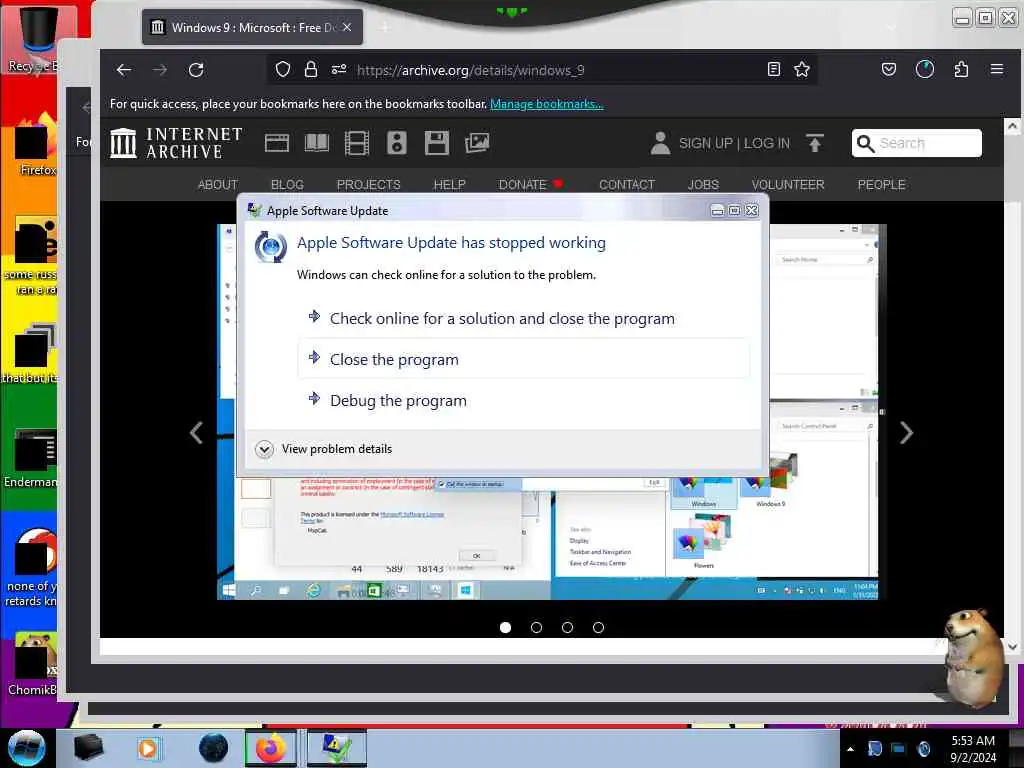The image size is (1024, 768).
Task: Click the taskbar clock showing 5:53 AM
Action: (973, 749)
